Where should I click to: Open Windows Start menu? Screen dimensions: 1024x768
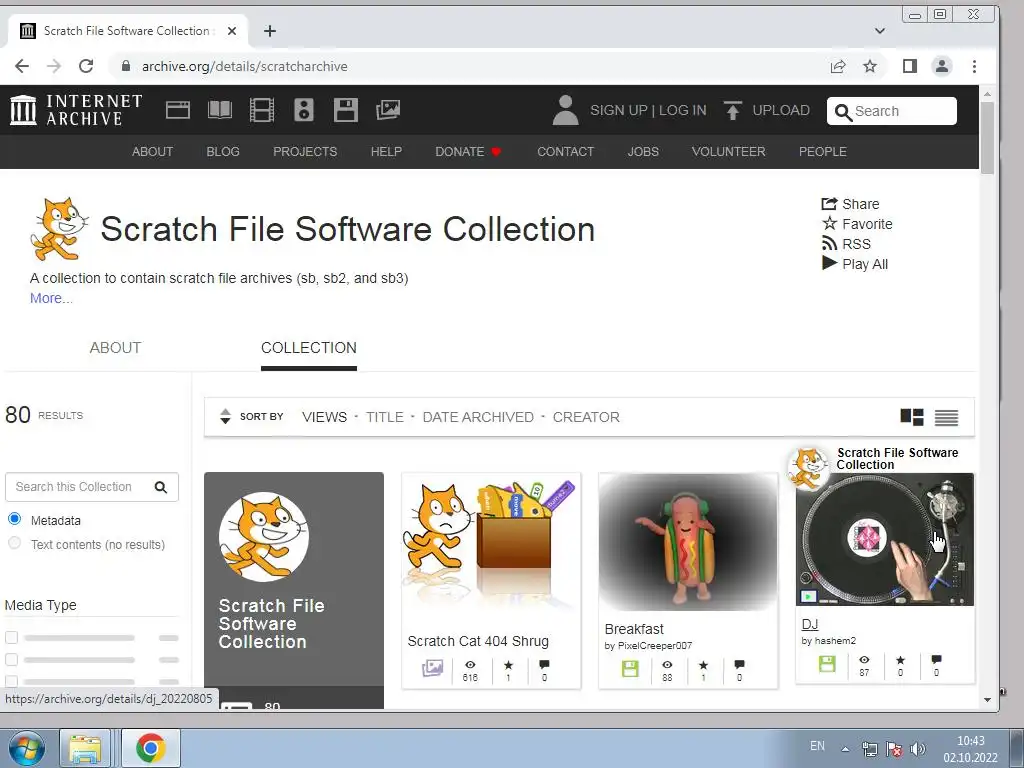tap(27, 748)
